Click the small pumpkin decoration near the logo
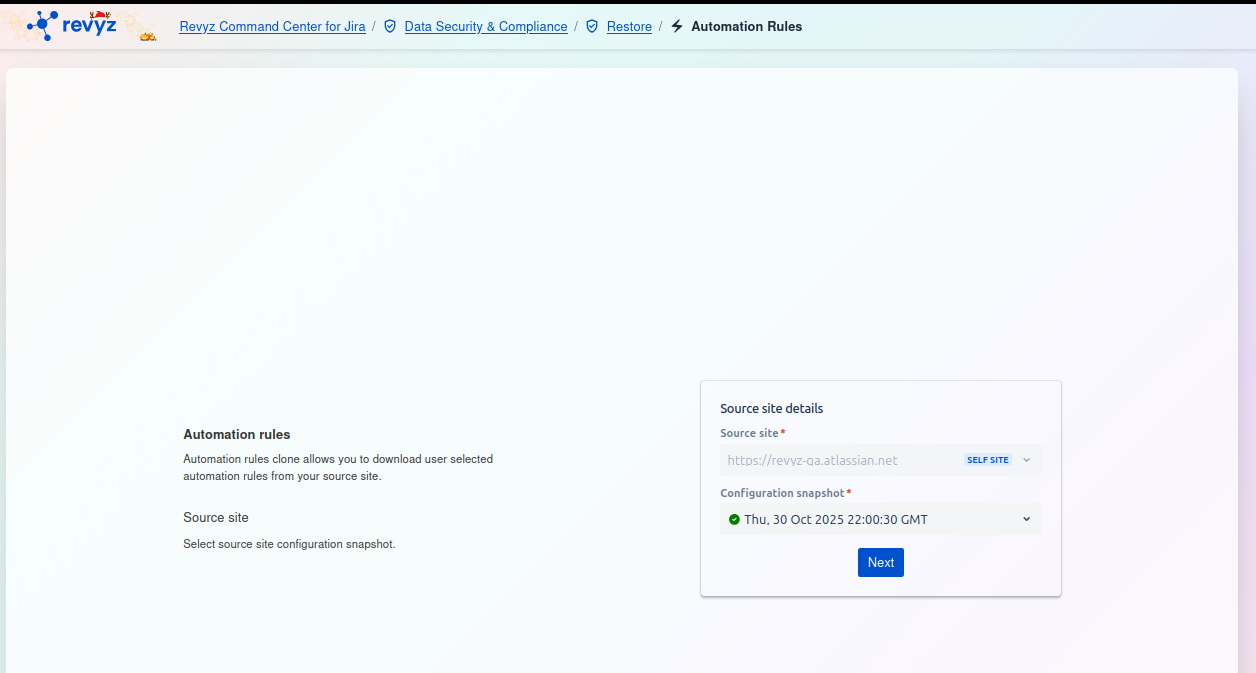This screenshot has height=673, width=1256. pos(148,37)
